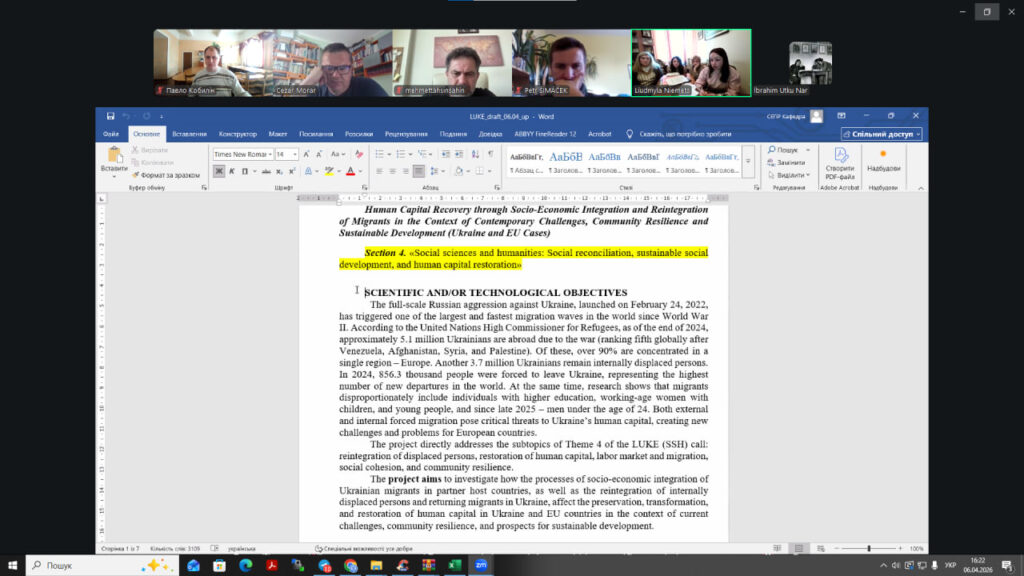Click the increase font size icon
1024x576 pixels.
[308, 154]
